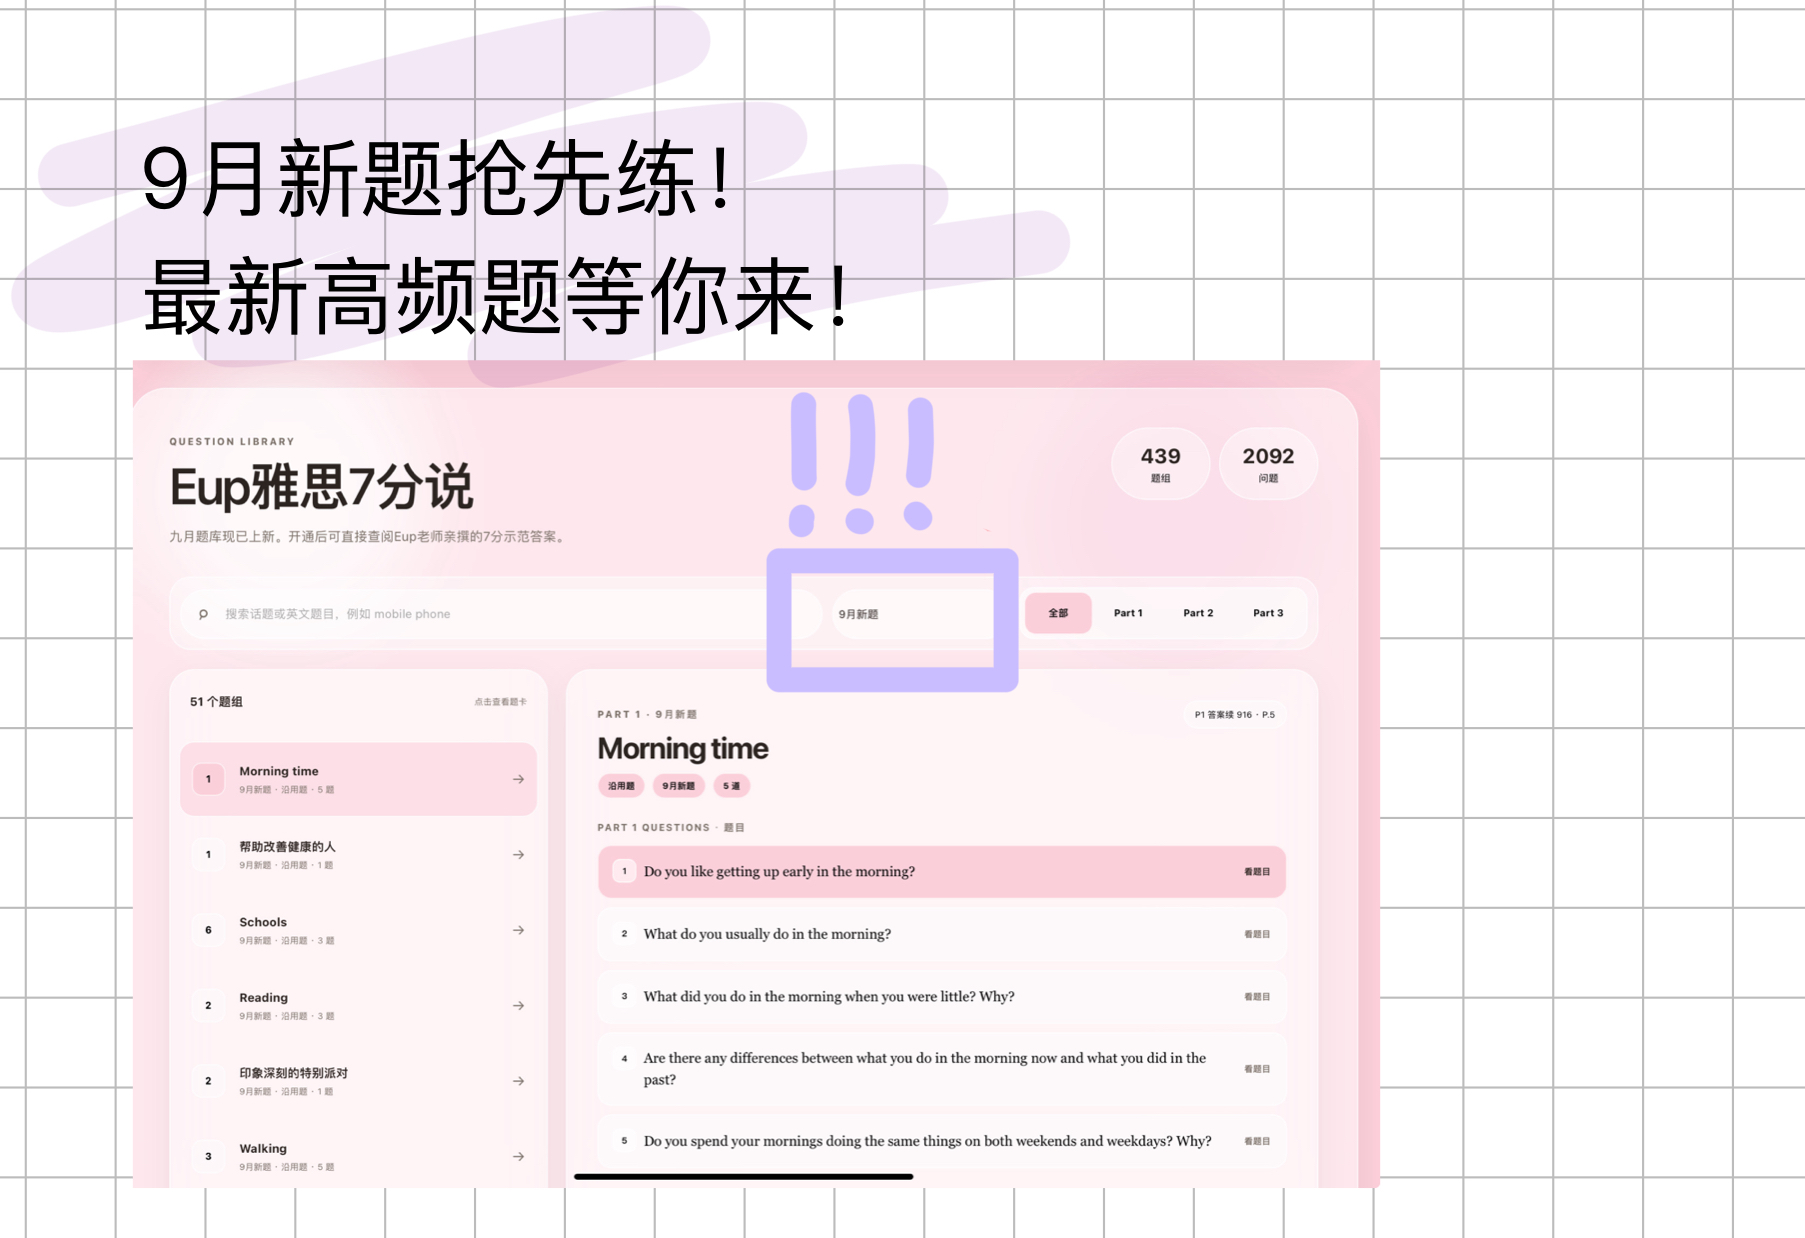
Task: Click the Eup雅思7分说 title
Action: point(321,488)
